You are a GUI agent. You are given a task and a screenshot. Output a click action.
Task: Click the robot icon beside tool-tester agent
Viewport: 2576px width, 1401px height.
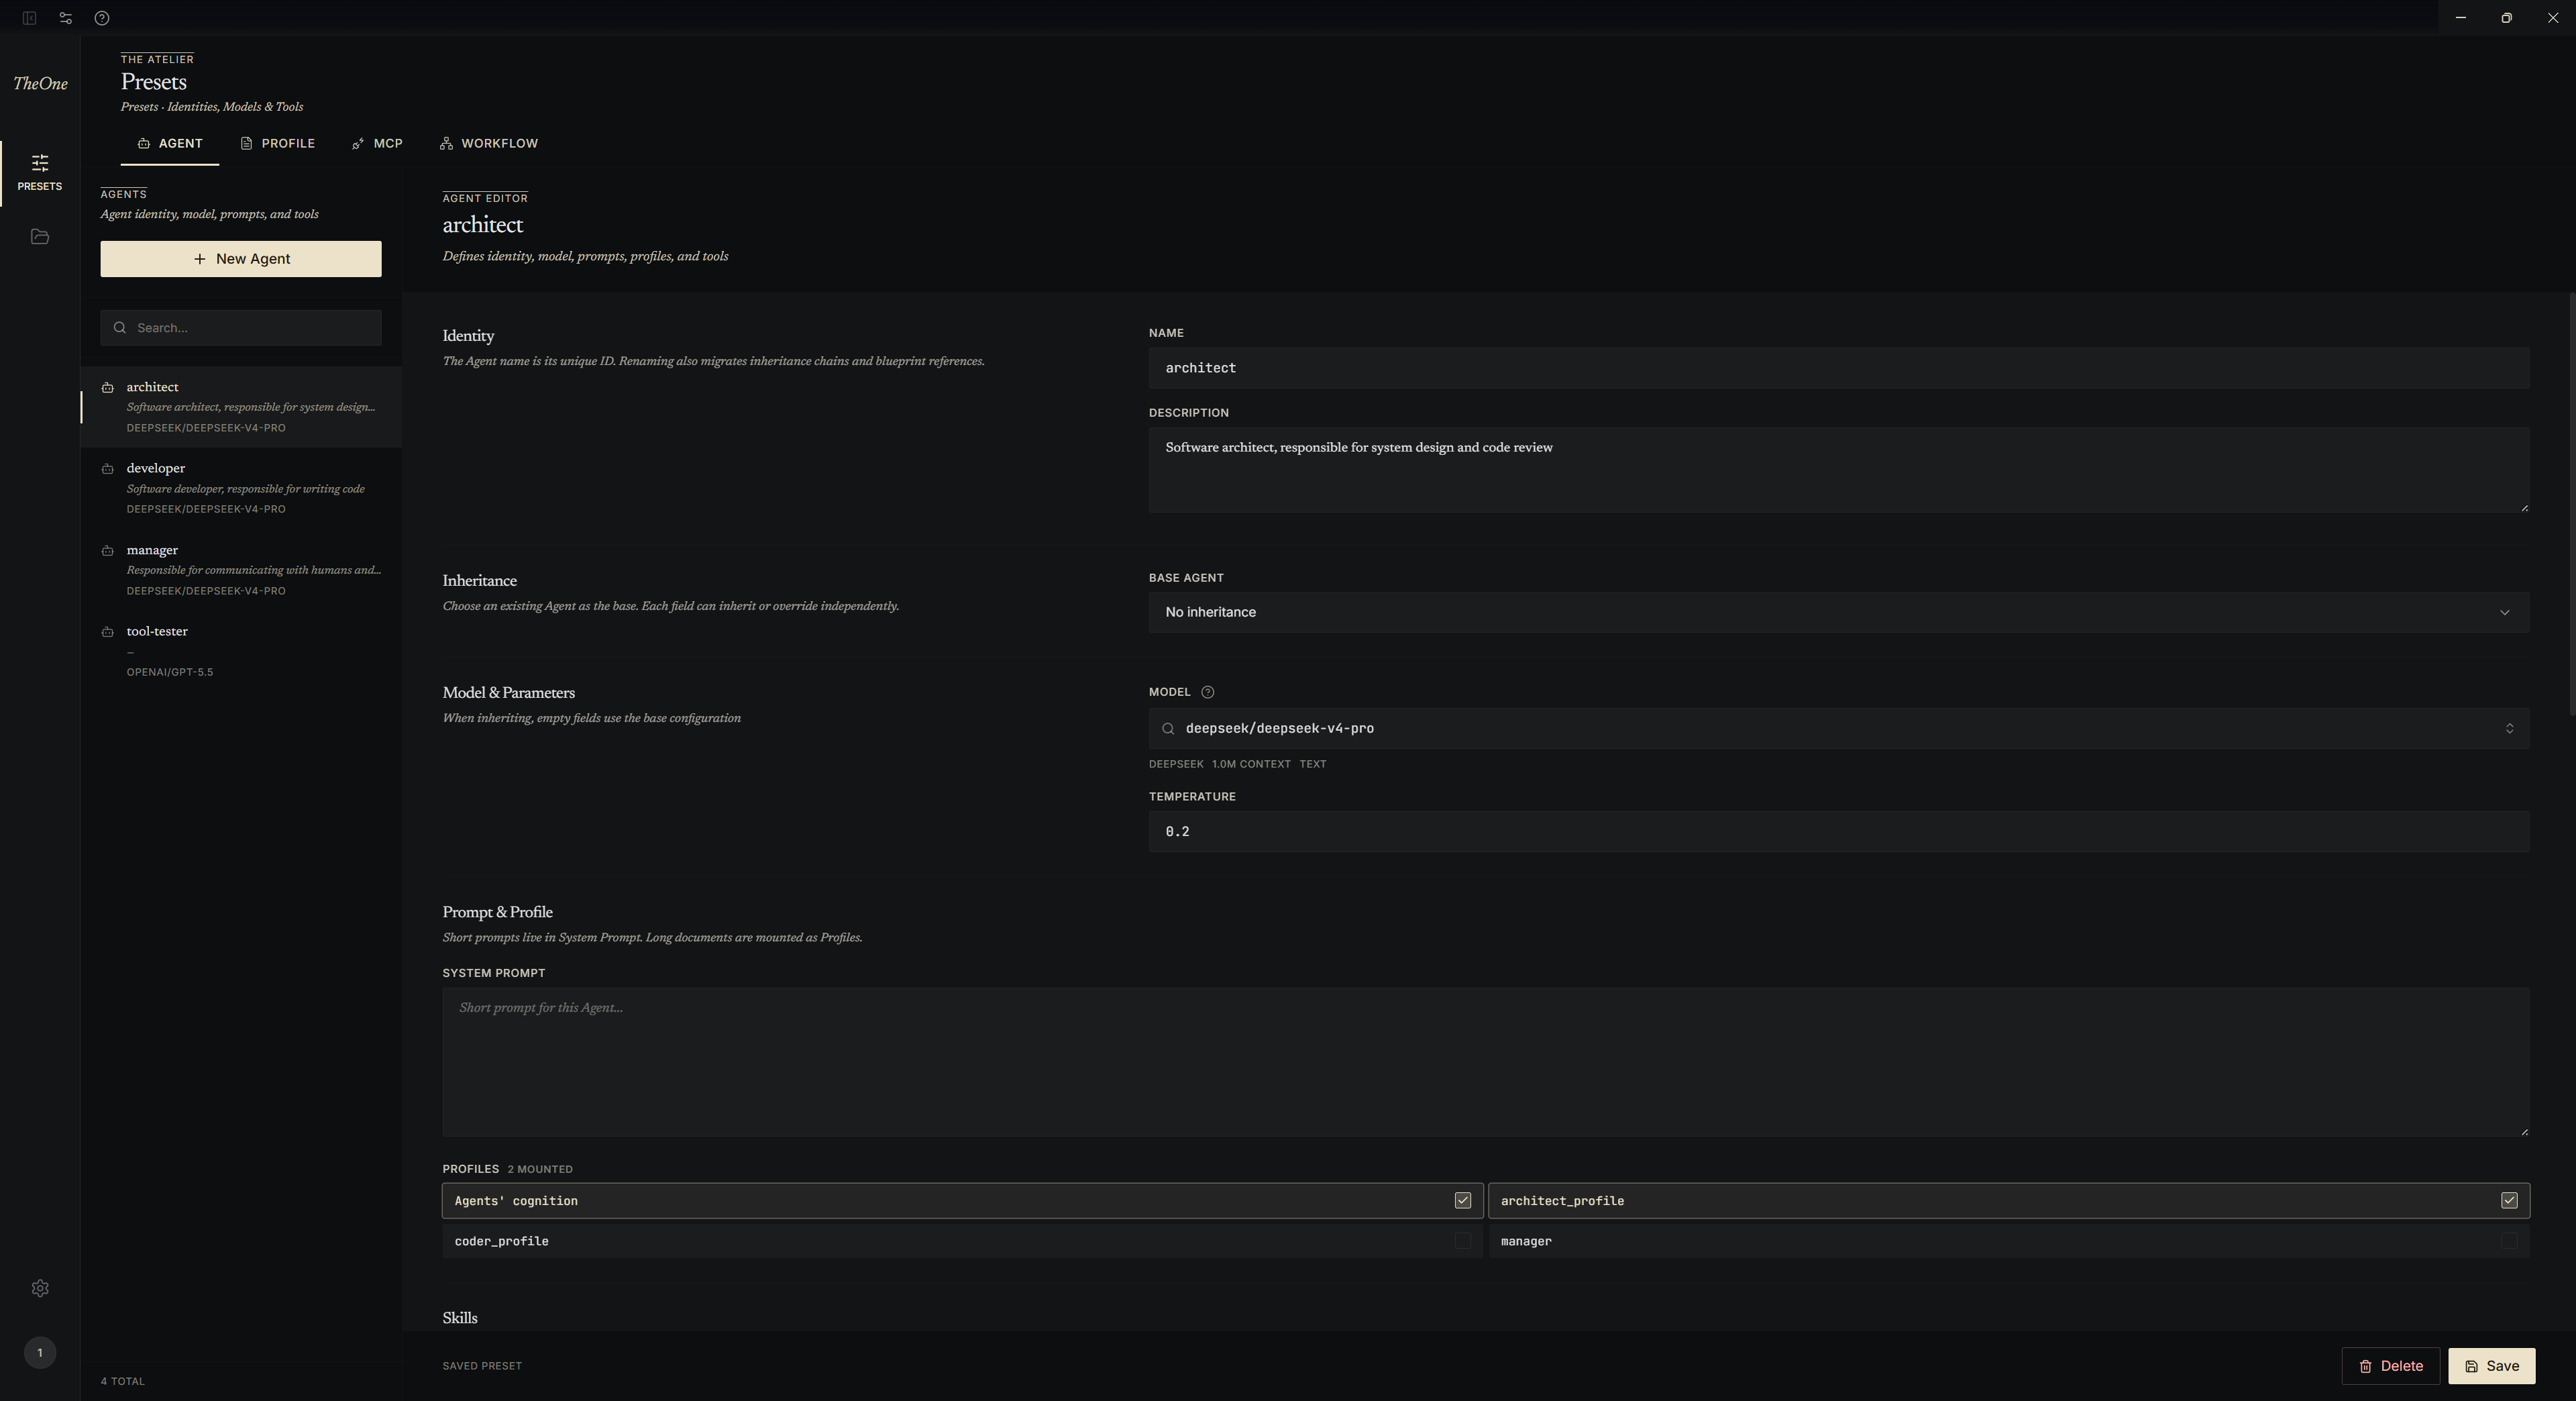point(108,632)
